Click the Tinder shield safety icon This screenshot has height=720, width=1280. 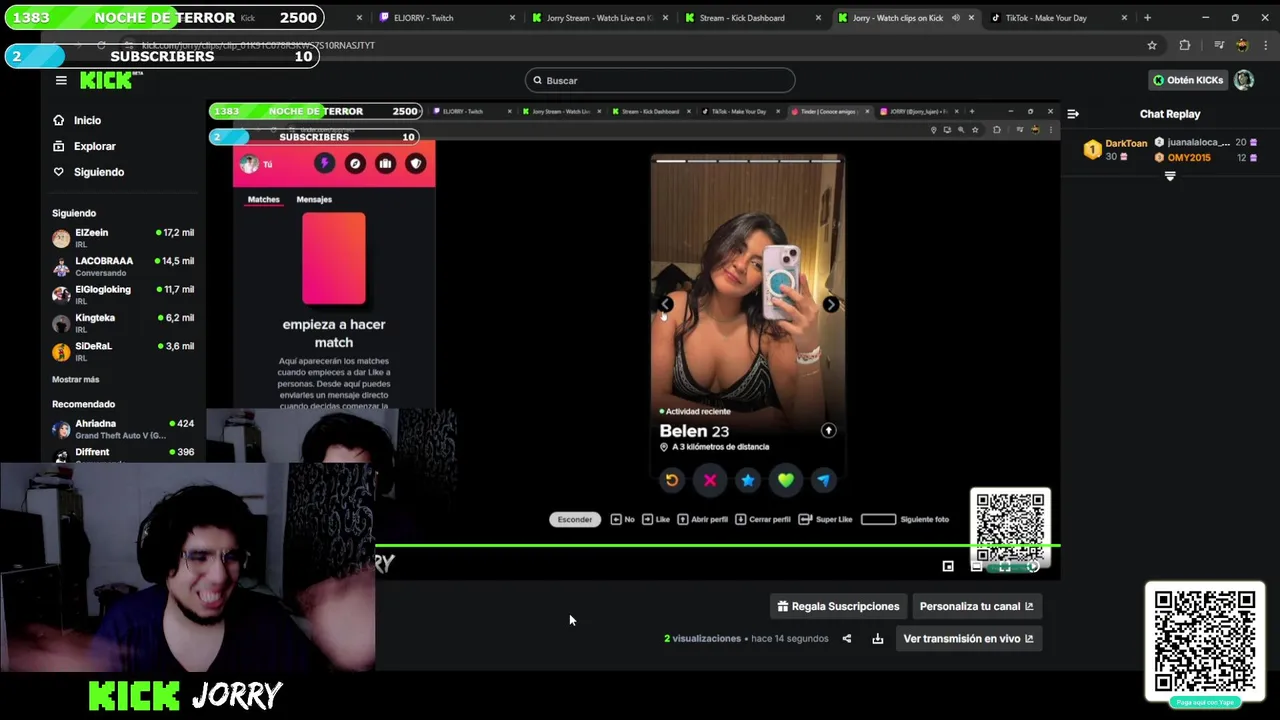[x=416, y=163]
